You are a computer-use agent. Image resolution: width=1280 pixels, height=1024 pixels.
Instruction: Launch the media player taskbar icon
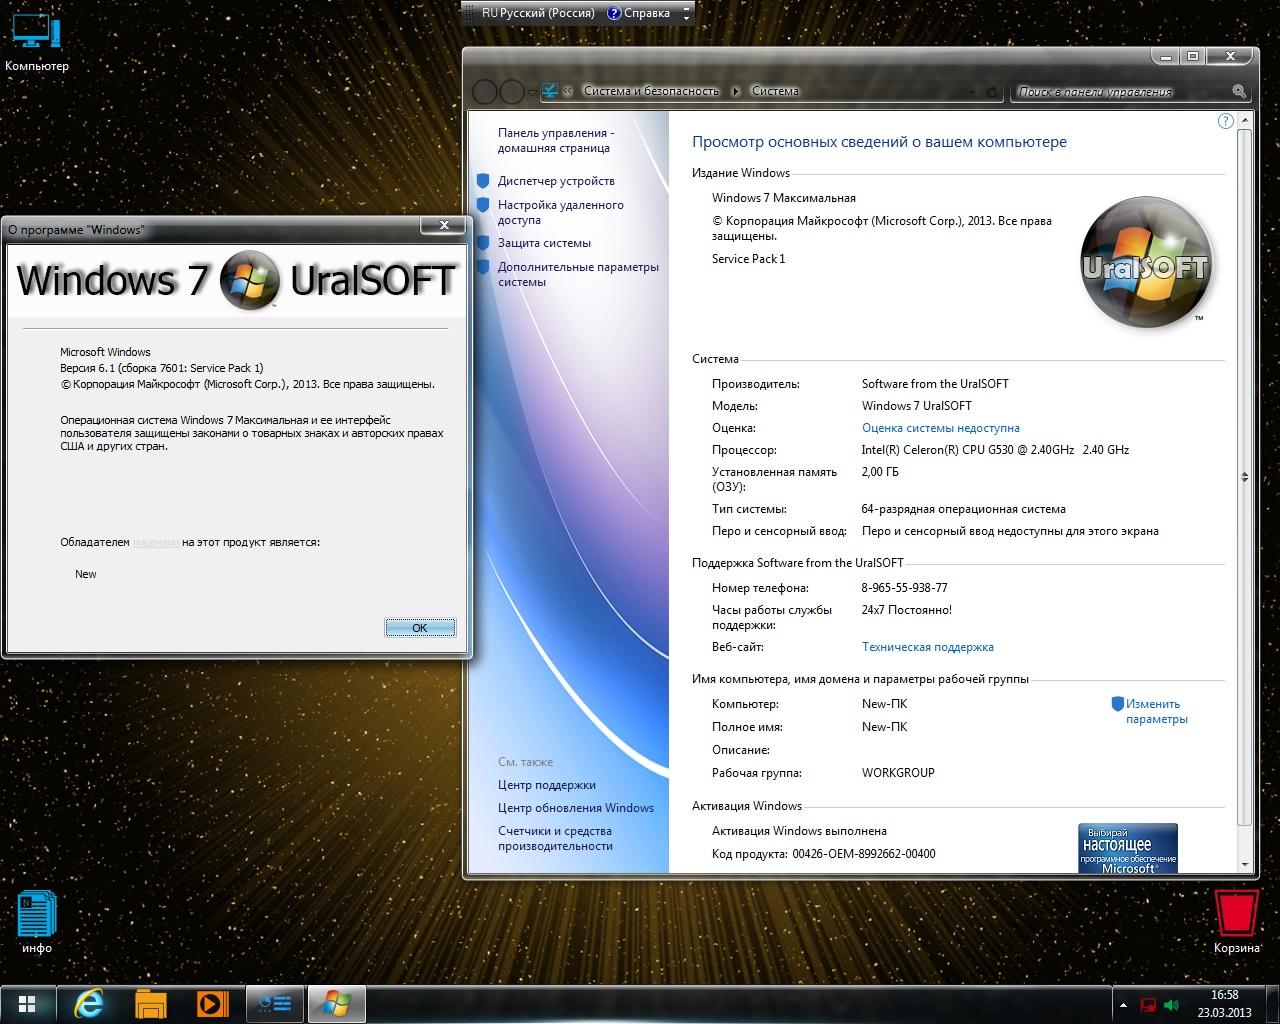coord(212,1003)
